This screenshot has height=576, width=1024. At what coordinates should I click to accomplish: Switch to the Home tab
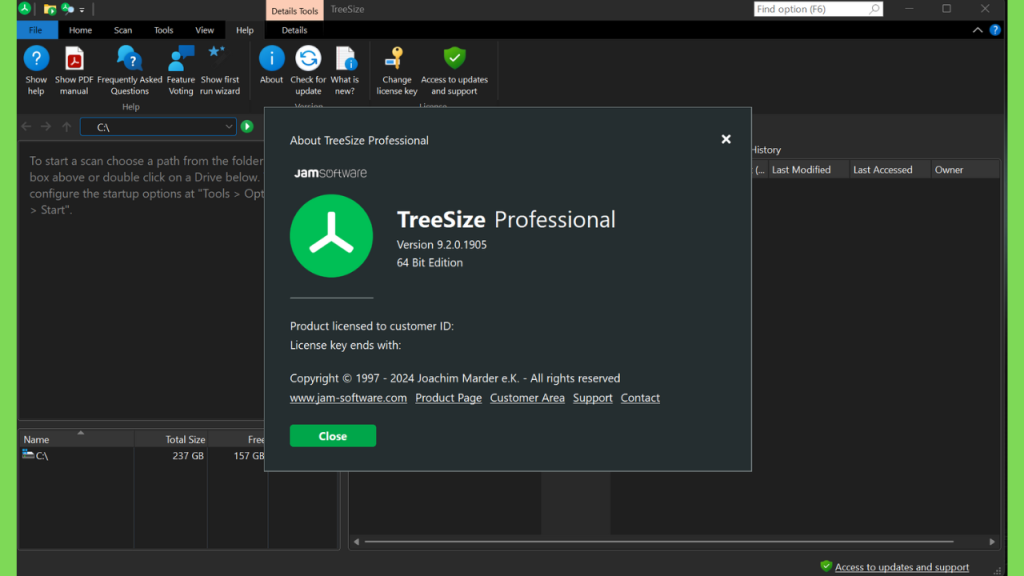pyautogui.click(x=80, y=30)
